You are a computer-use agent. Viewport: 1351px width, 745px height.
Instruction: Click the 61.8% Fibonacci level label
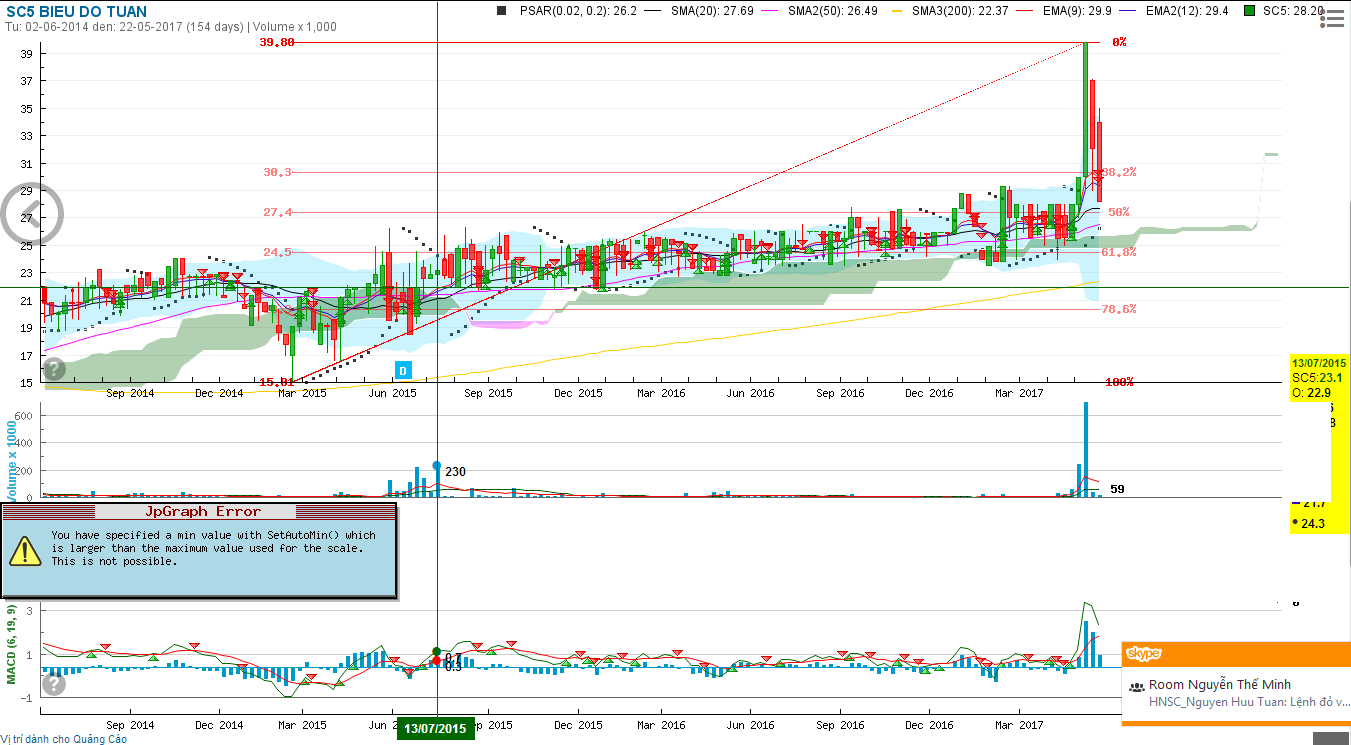[x=1118, y=252]
